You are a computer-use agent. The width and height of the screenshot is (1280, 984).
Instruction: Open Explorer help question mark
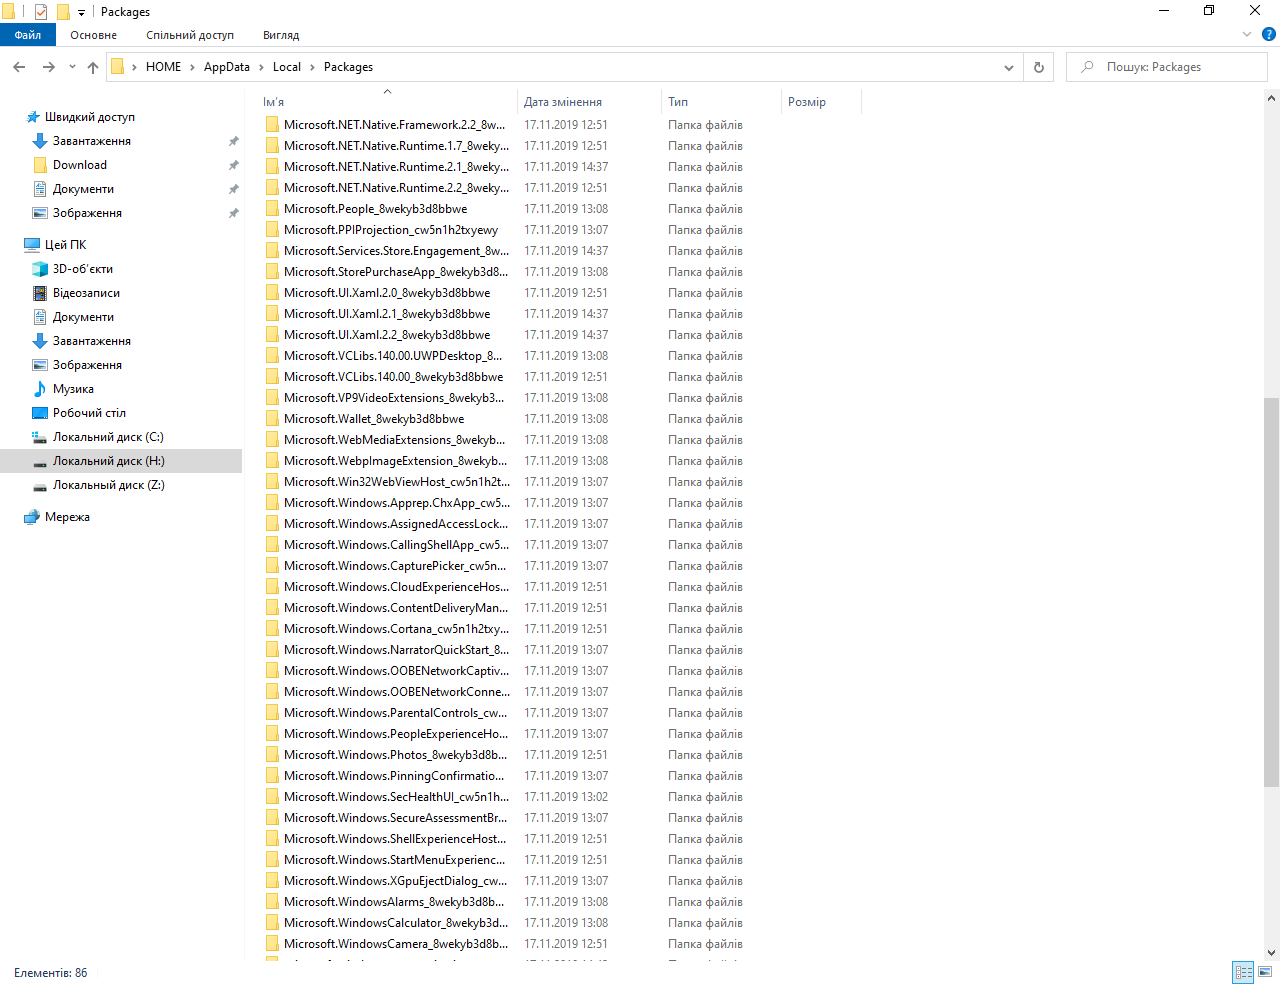[1269, 34]
